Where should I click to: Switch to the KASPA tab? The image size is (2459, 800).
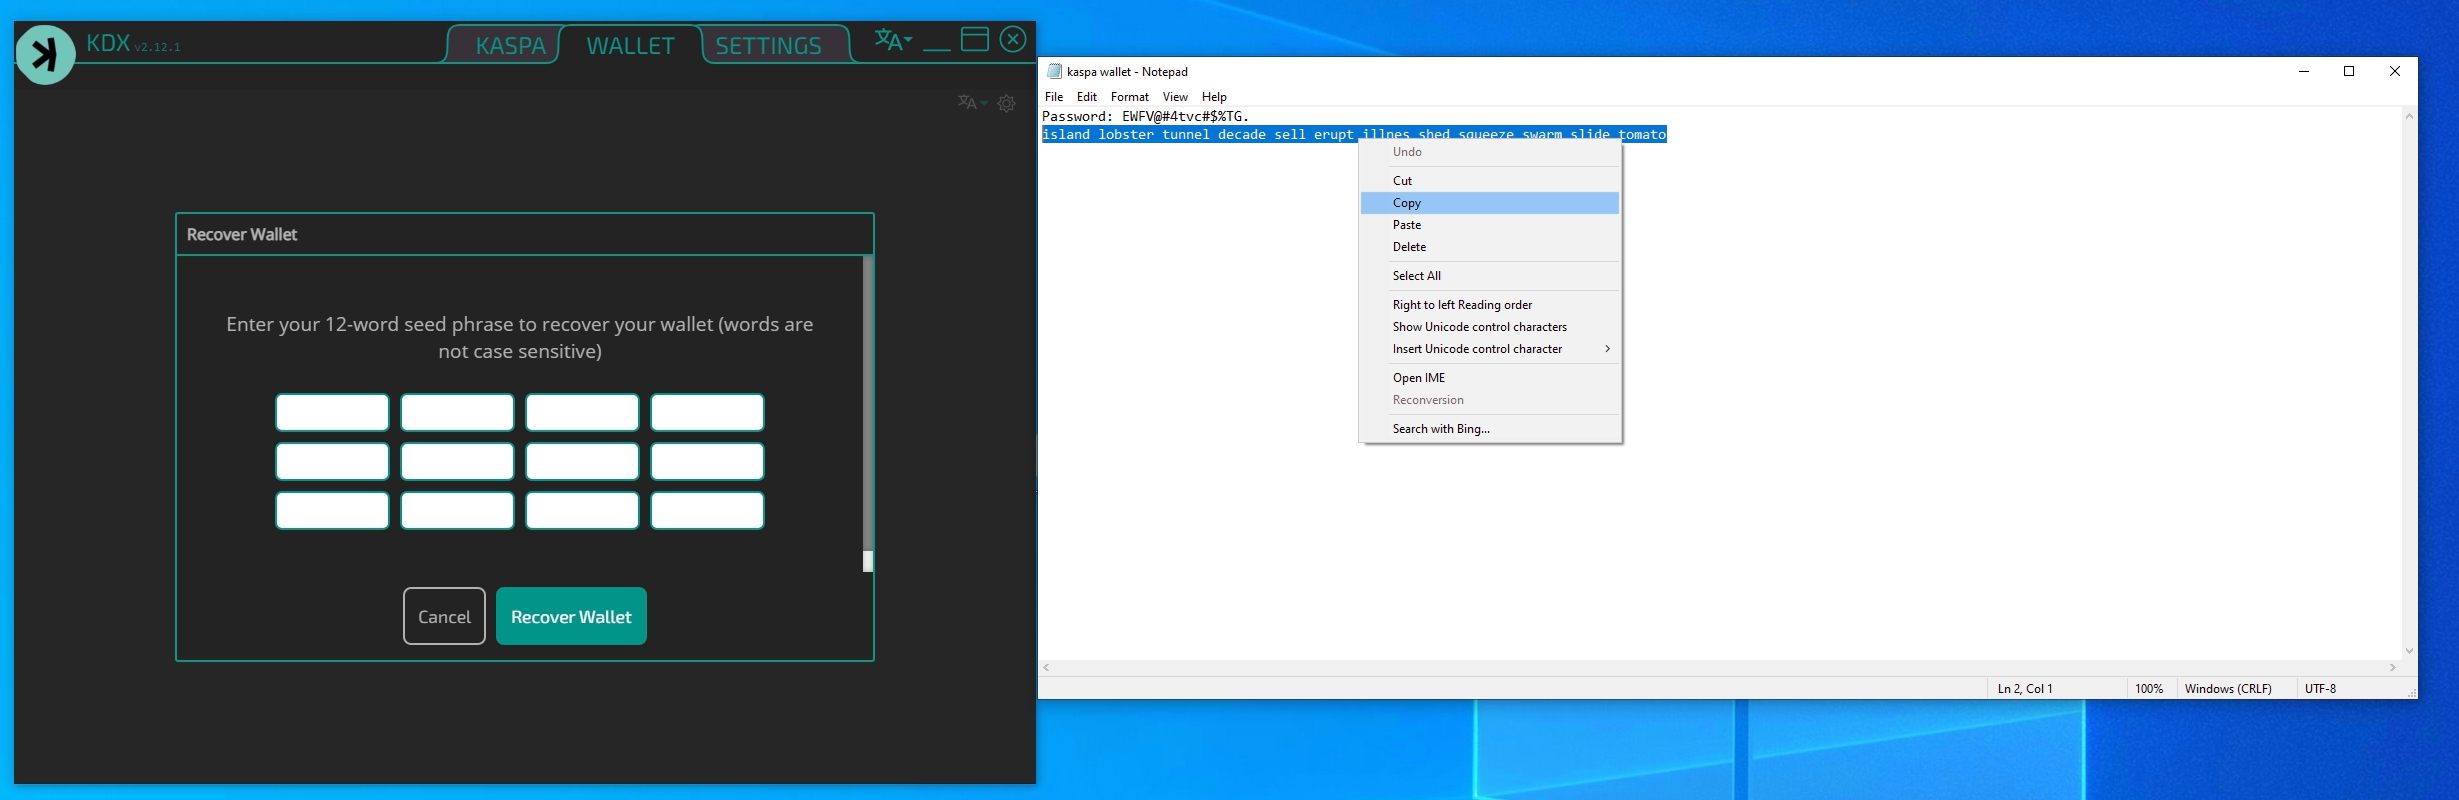(510, 46)
